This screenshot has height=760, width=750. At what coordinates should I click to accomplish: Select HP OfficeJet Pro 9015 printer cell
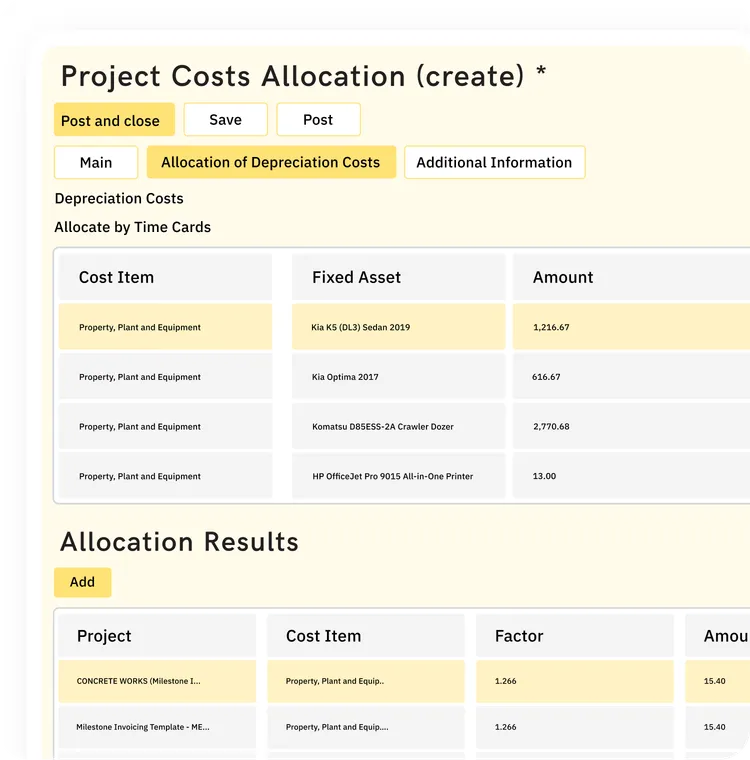(x=399, y=476)
